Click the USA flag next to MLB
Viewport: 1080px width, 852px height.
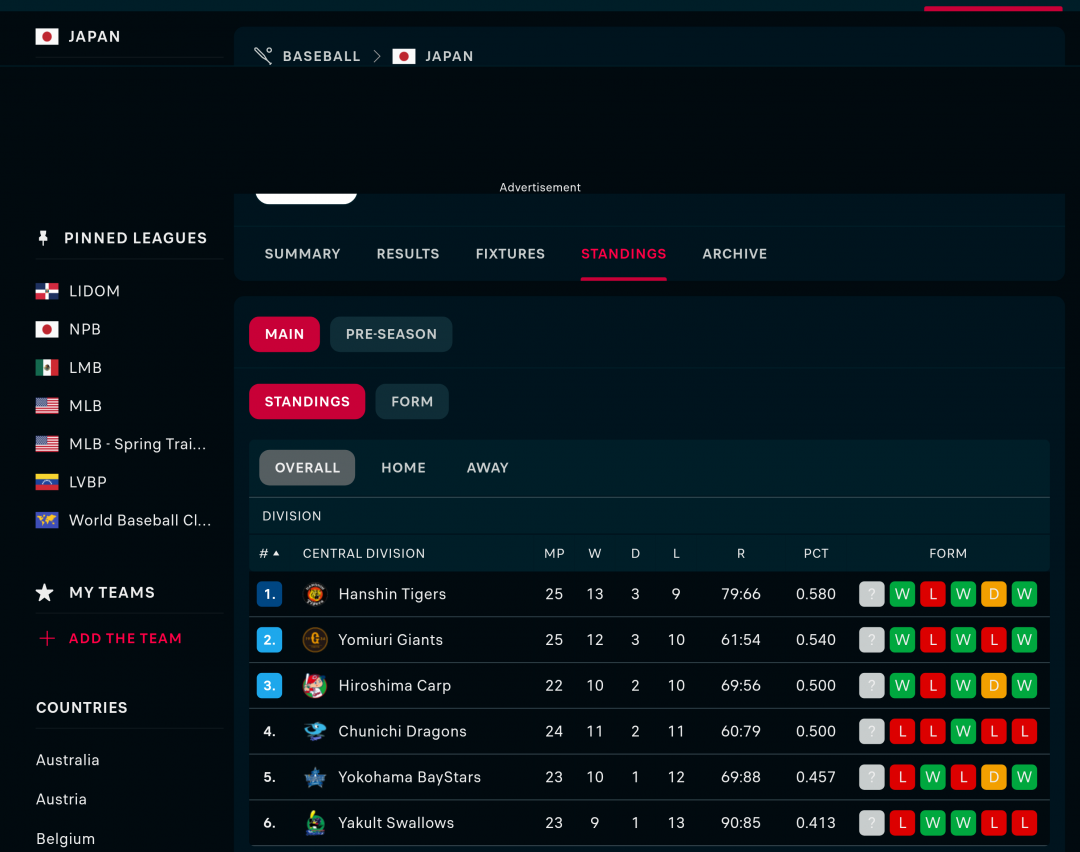coord(47,406)
